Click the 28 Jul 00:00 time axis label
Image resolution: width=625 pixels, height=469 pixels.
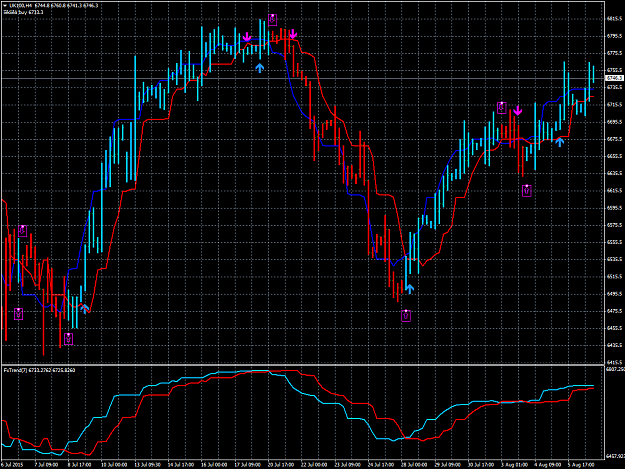[x=414, y=465]
